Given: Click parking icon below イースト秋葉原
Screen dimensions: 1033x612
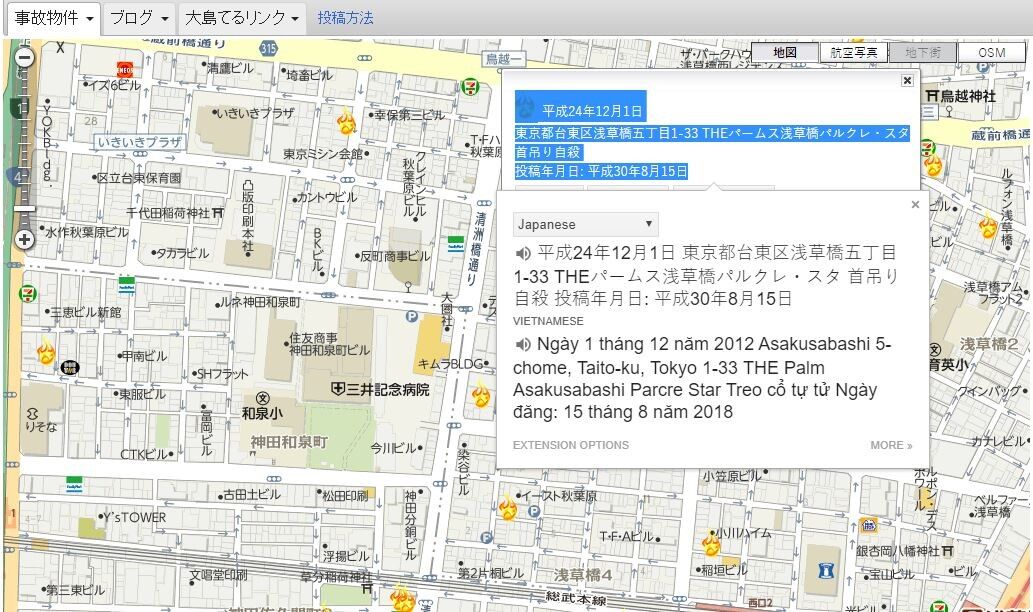Looking at the screenshot, I should 534,511.
